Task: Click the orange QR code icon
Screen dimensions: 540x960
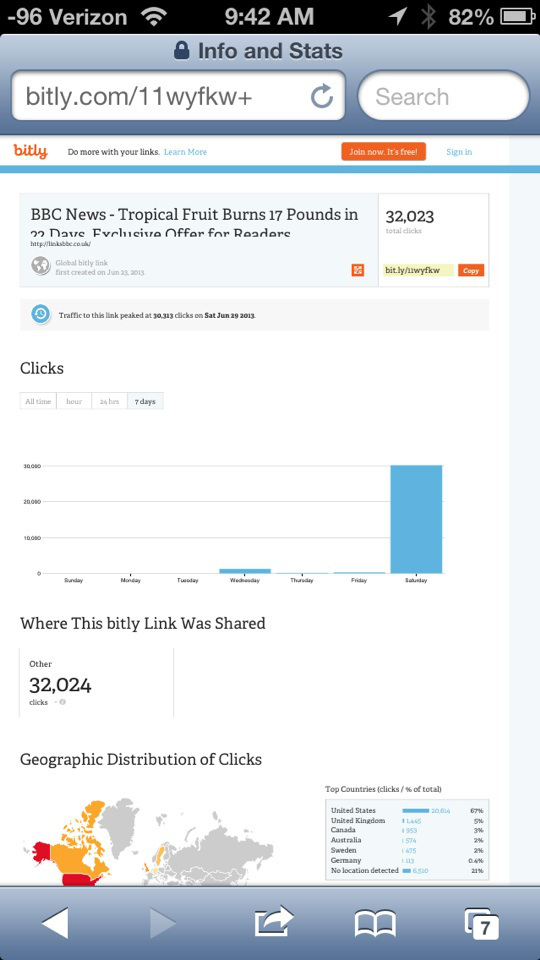Action: [x=358, y=270]
